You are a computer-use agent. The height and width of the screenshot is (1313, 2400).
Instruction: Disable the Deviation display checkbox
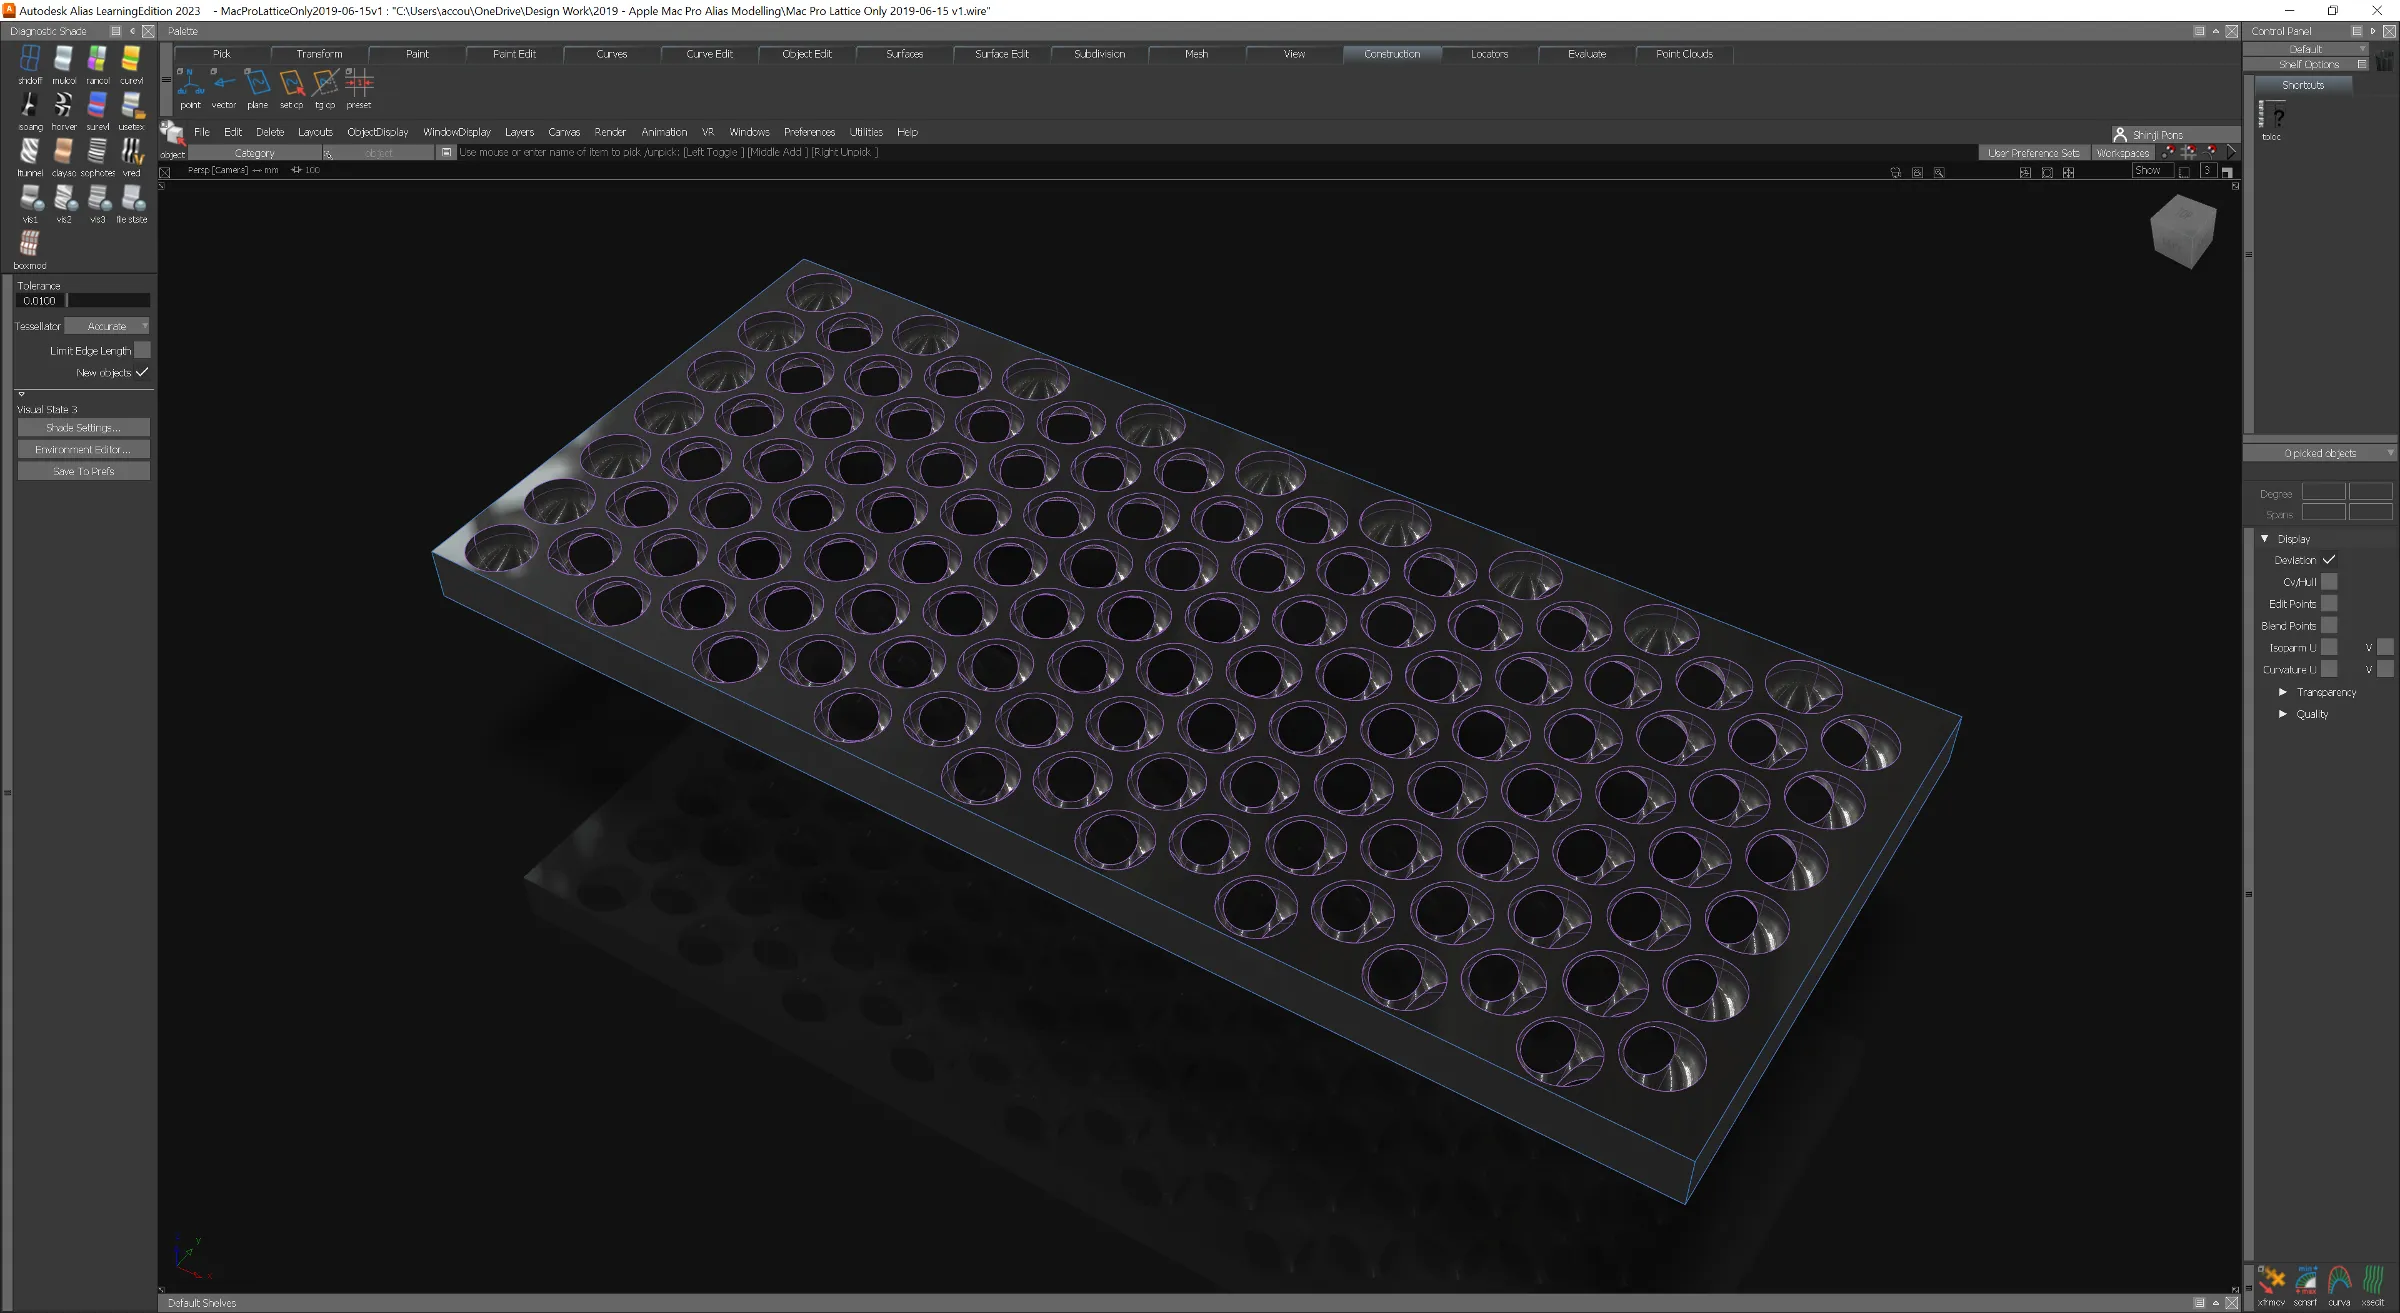[2329, 560]
